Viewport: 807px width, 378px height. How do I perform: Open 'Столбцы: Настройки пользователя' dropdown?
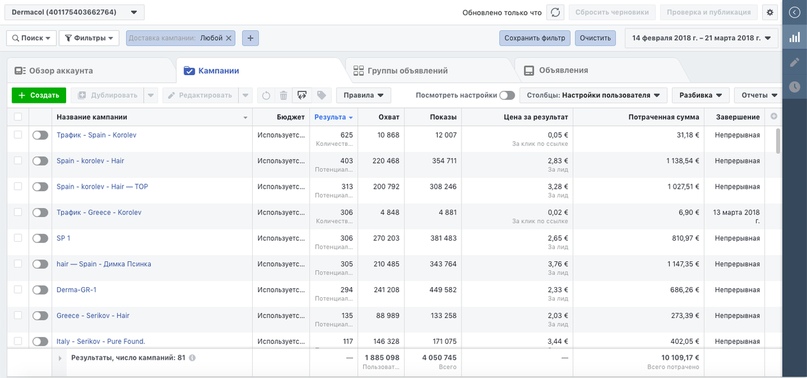(x=593, y=95)
